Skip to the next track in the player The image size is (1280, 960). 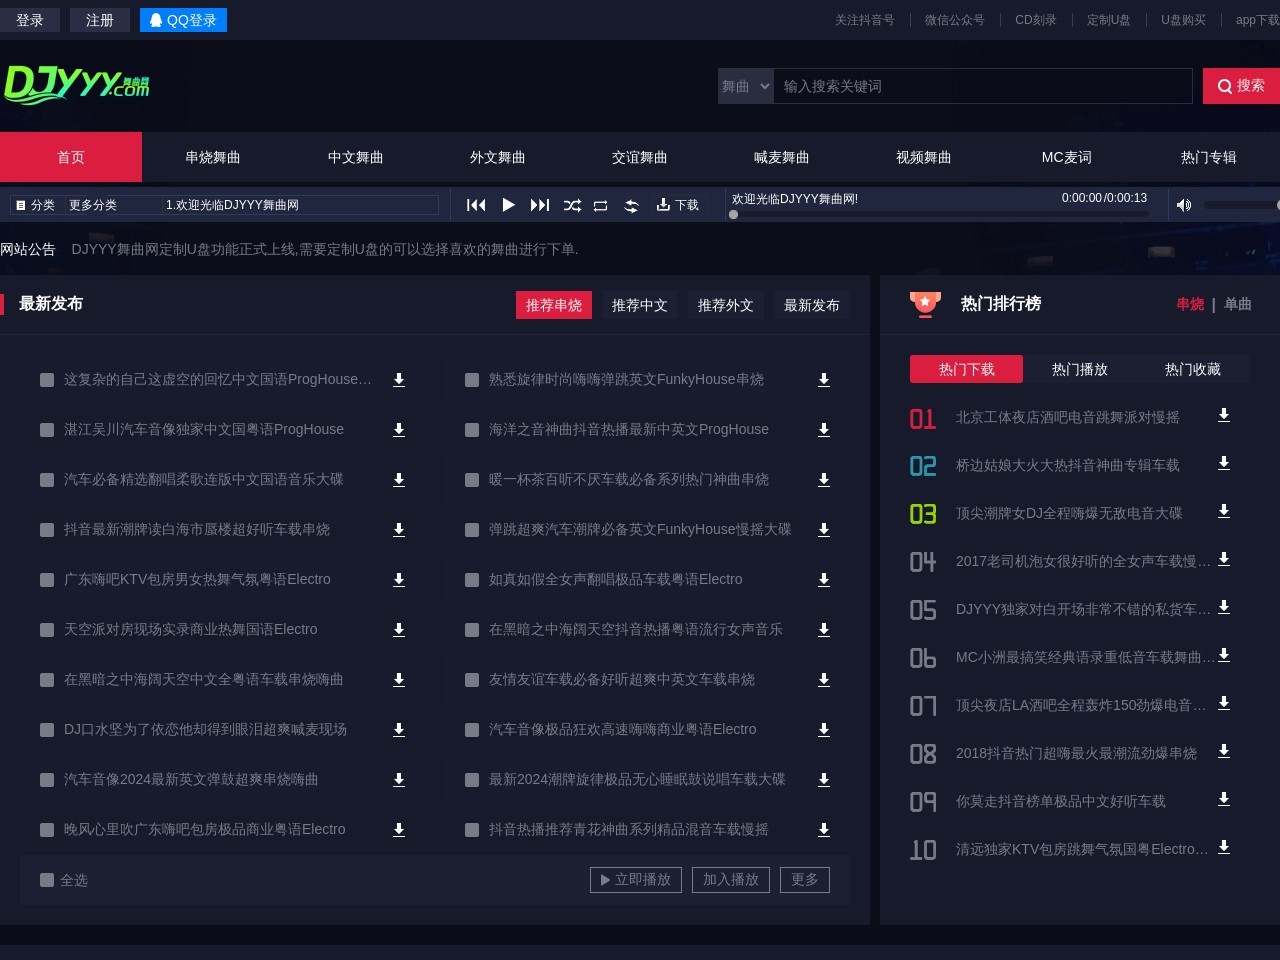[540, 205]
